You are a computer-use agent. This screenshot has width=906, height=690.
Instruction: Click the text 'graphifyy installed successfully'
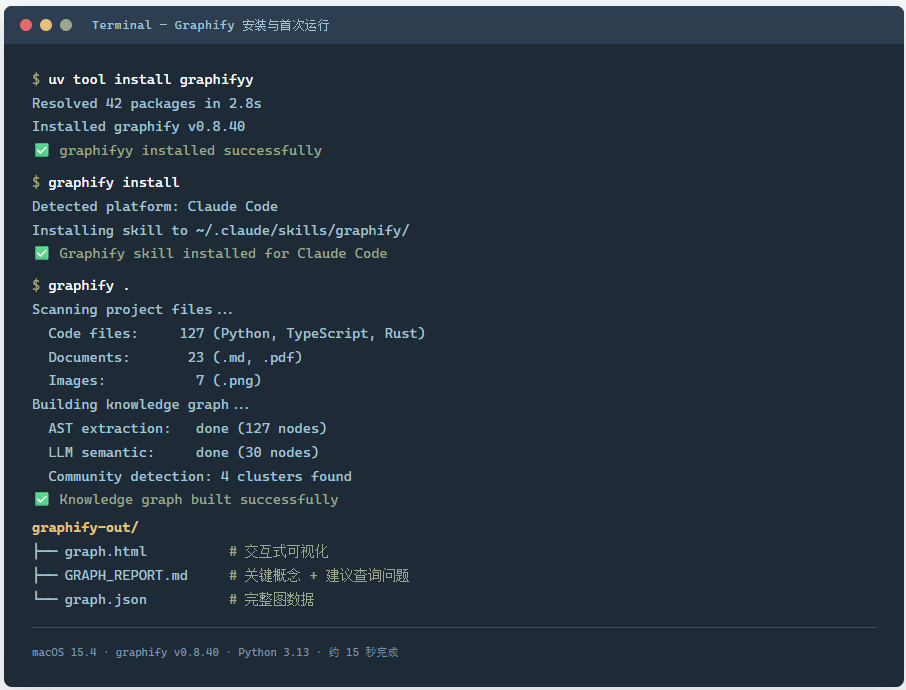[x=191, y=151]
